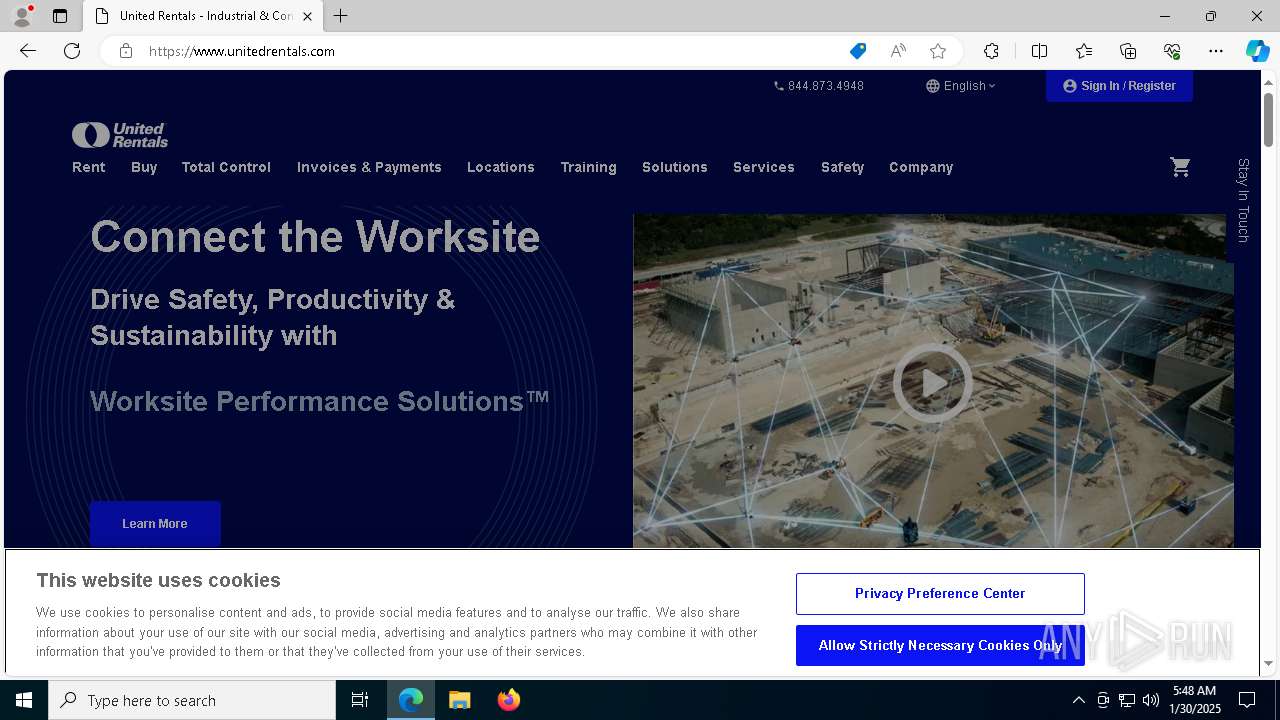Open the Safety menu
This screenshot has width=1280, height=720.
pyautogui.click(x=842, y=167)
